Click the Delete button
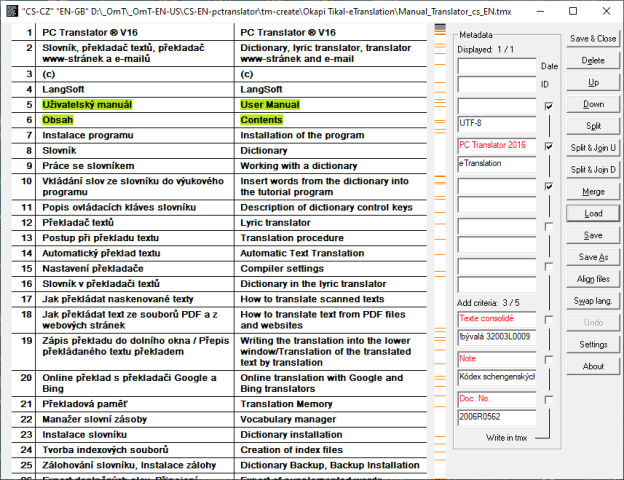624x480 pixels. (593, 60)
